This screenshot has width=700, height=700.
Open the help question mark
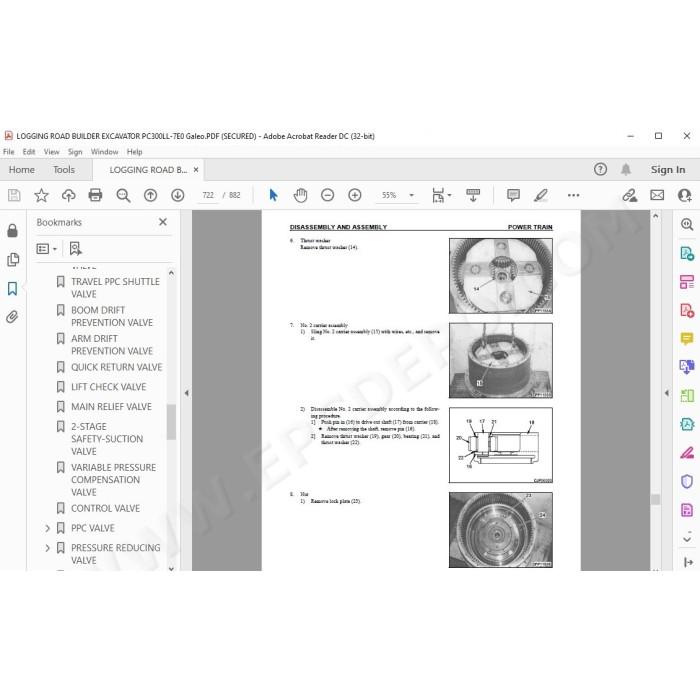[x=600, y=169]
